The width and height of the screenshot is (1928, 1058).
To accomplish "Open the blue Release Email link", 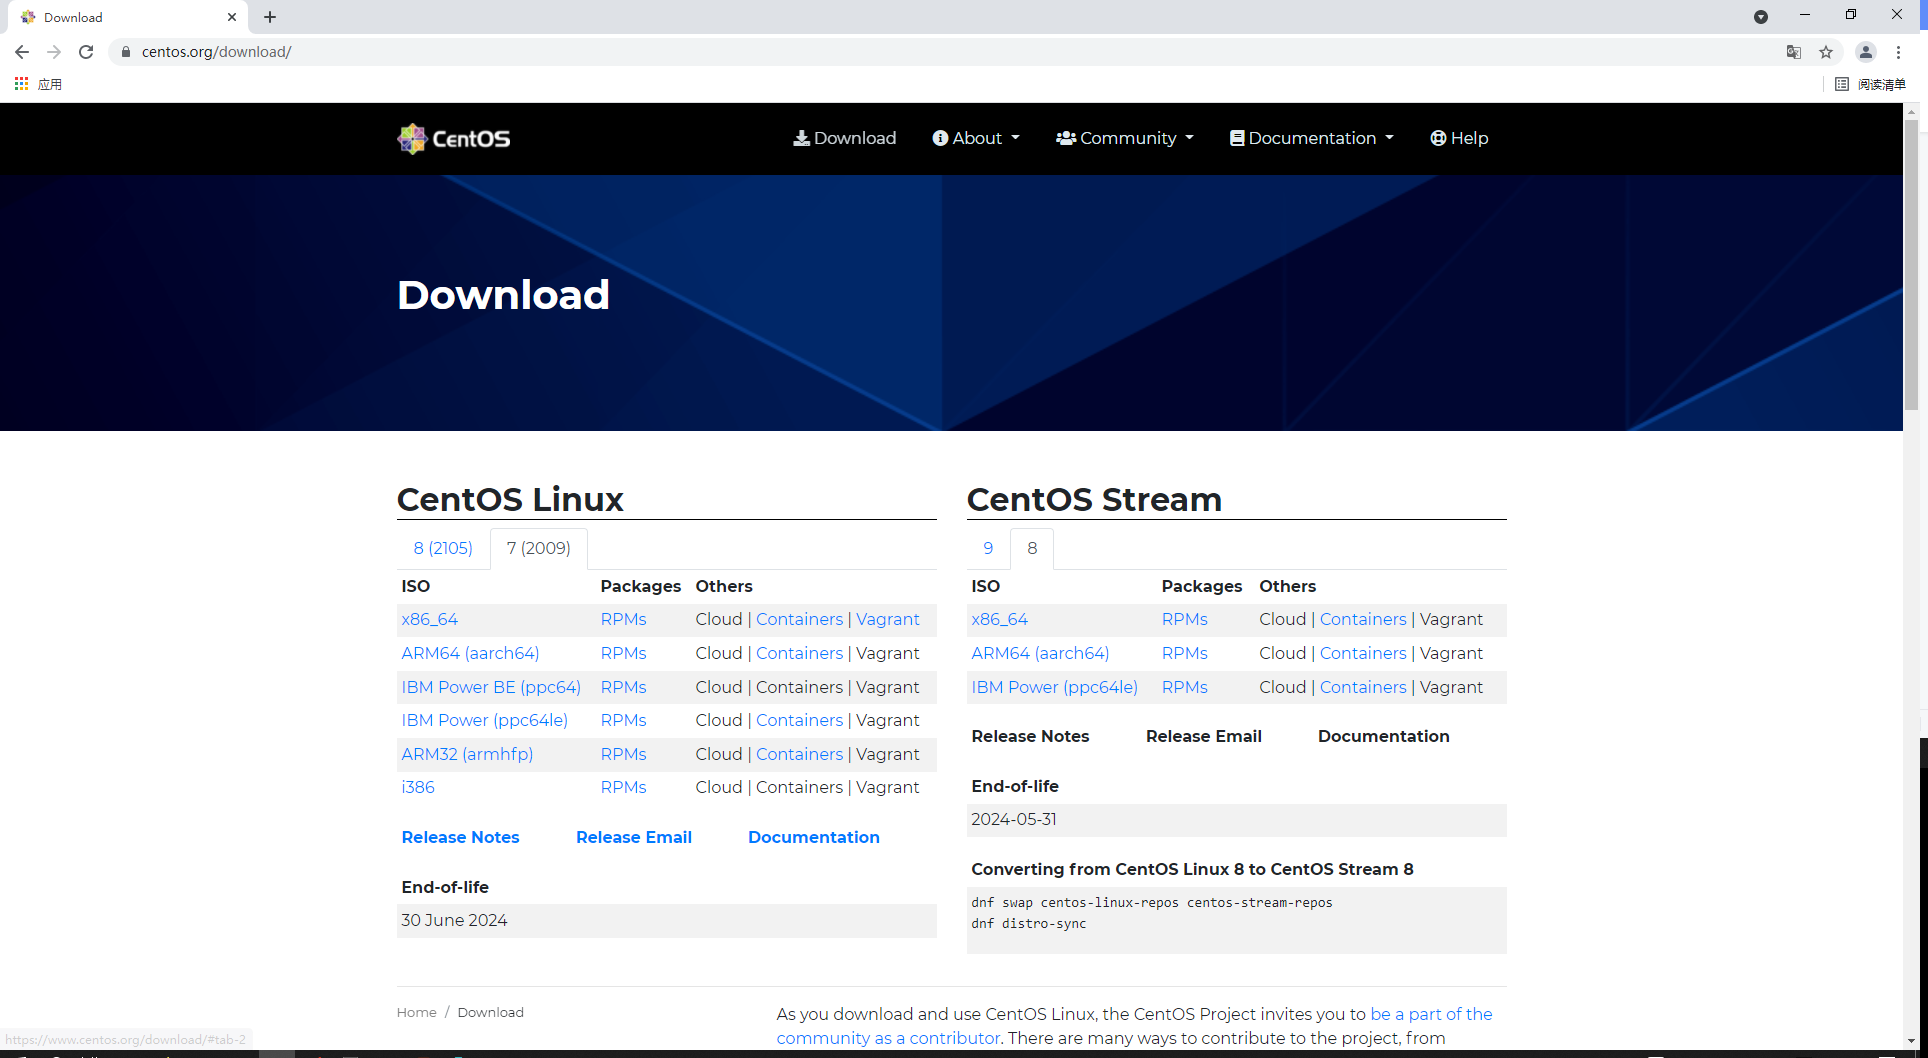I will 634,837.
